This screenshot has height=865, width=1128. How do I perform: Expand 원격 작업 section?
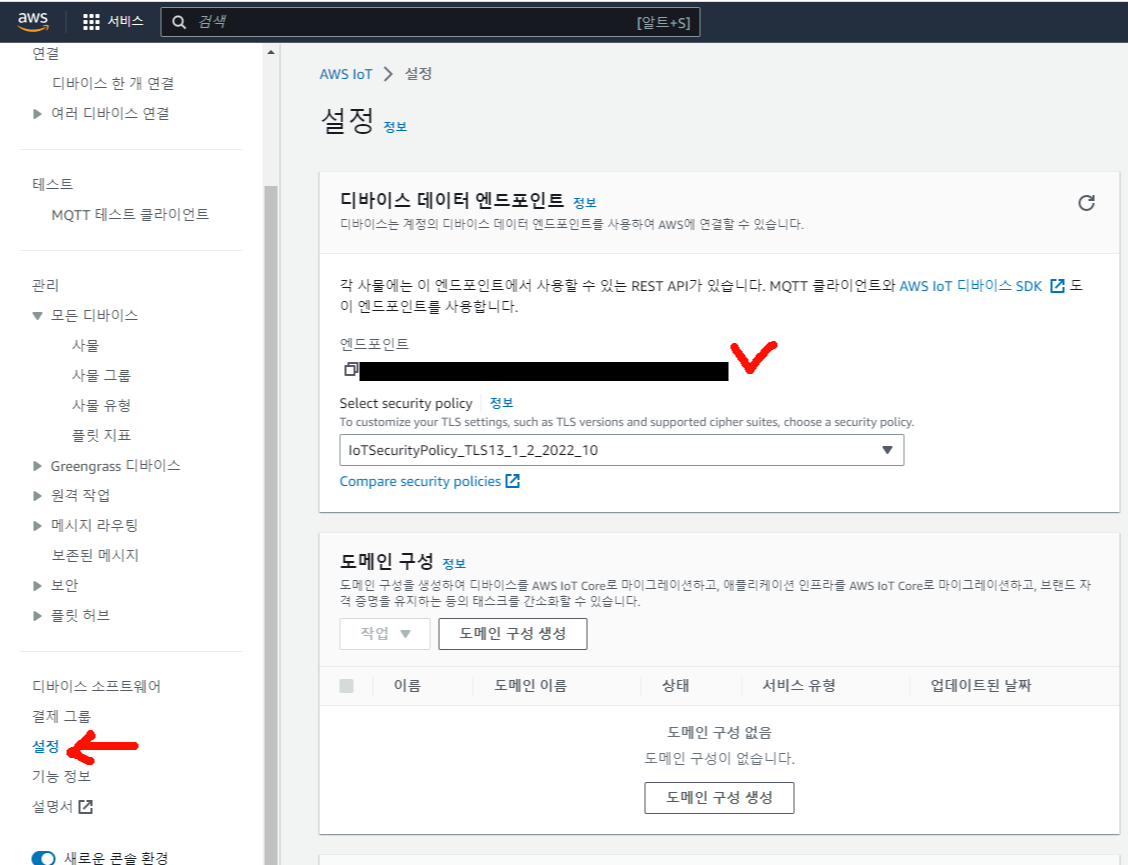[37, 496]
